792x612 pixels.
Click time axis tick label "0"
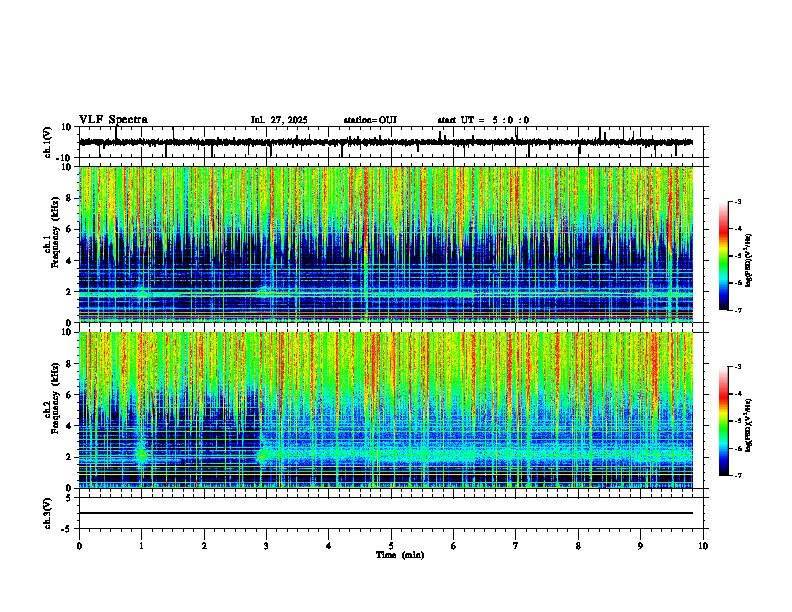(79, 546)
